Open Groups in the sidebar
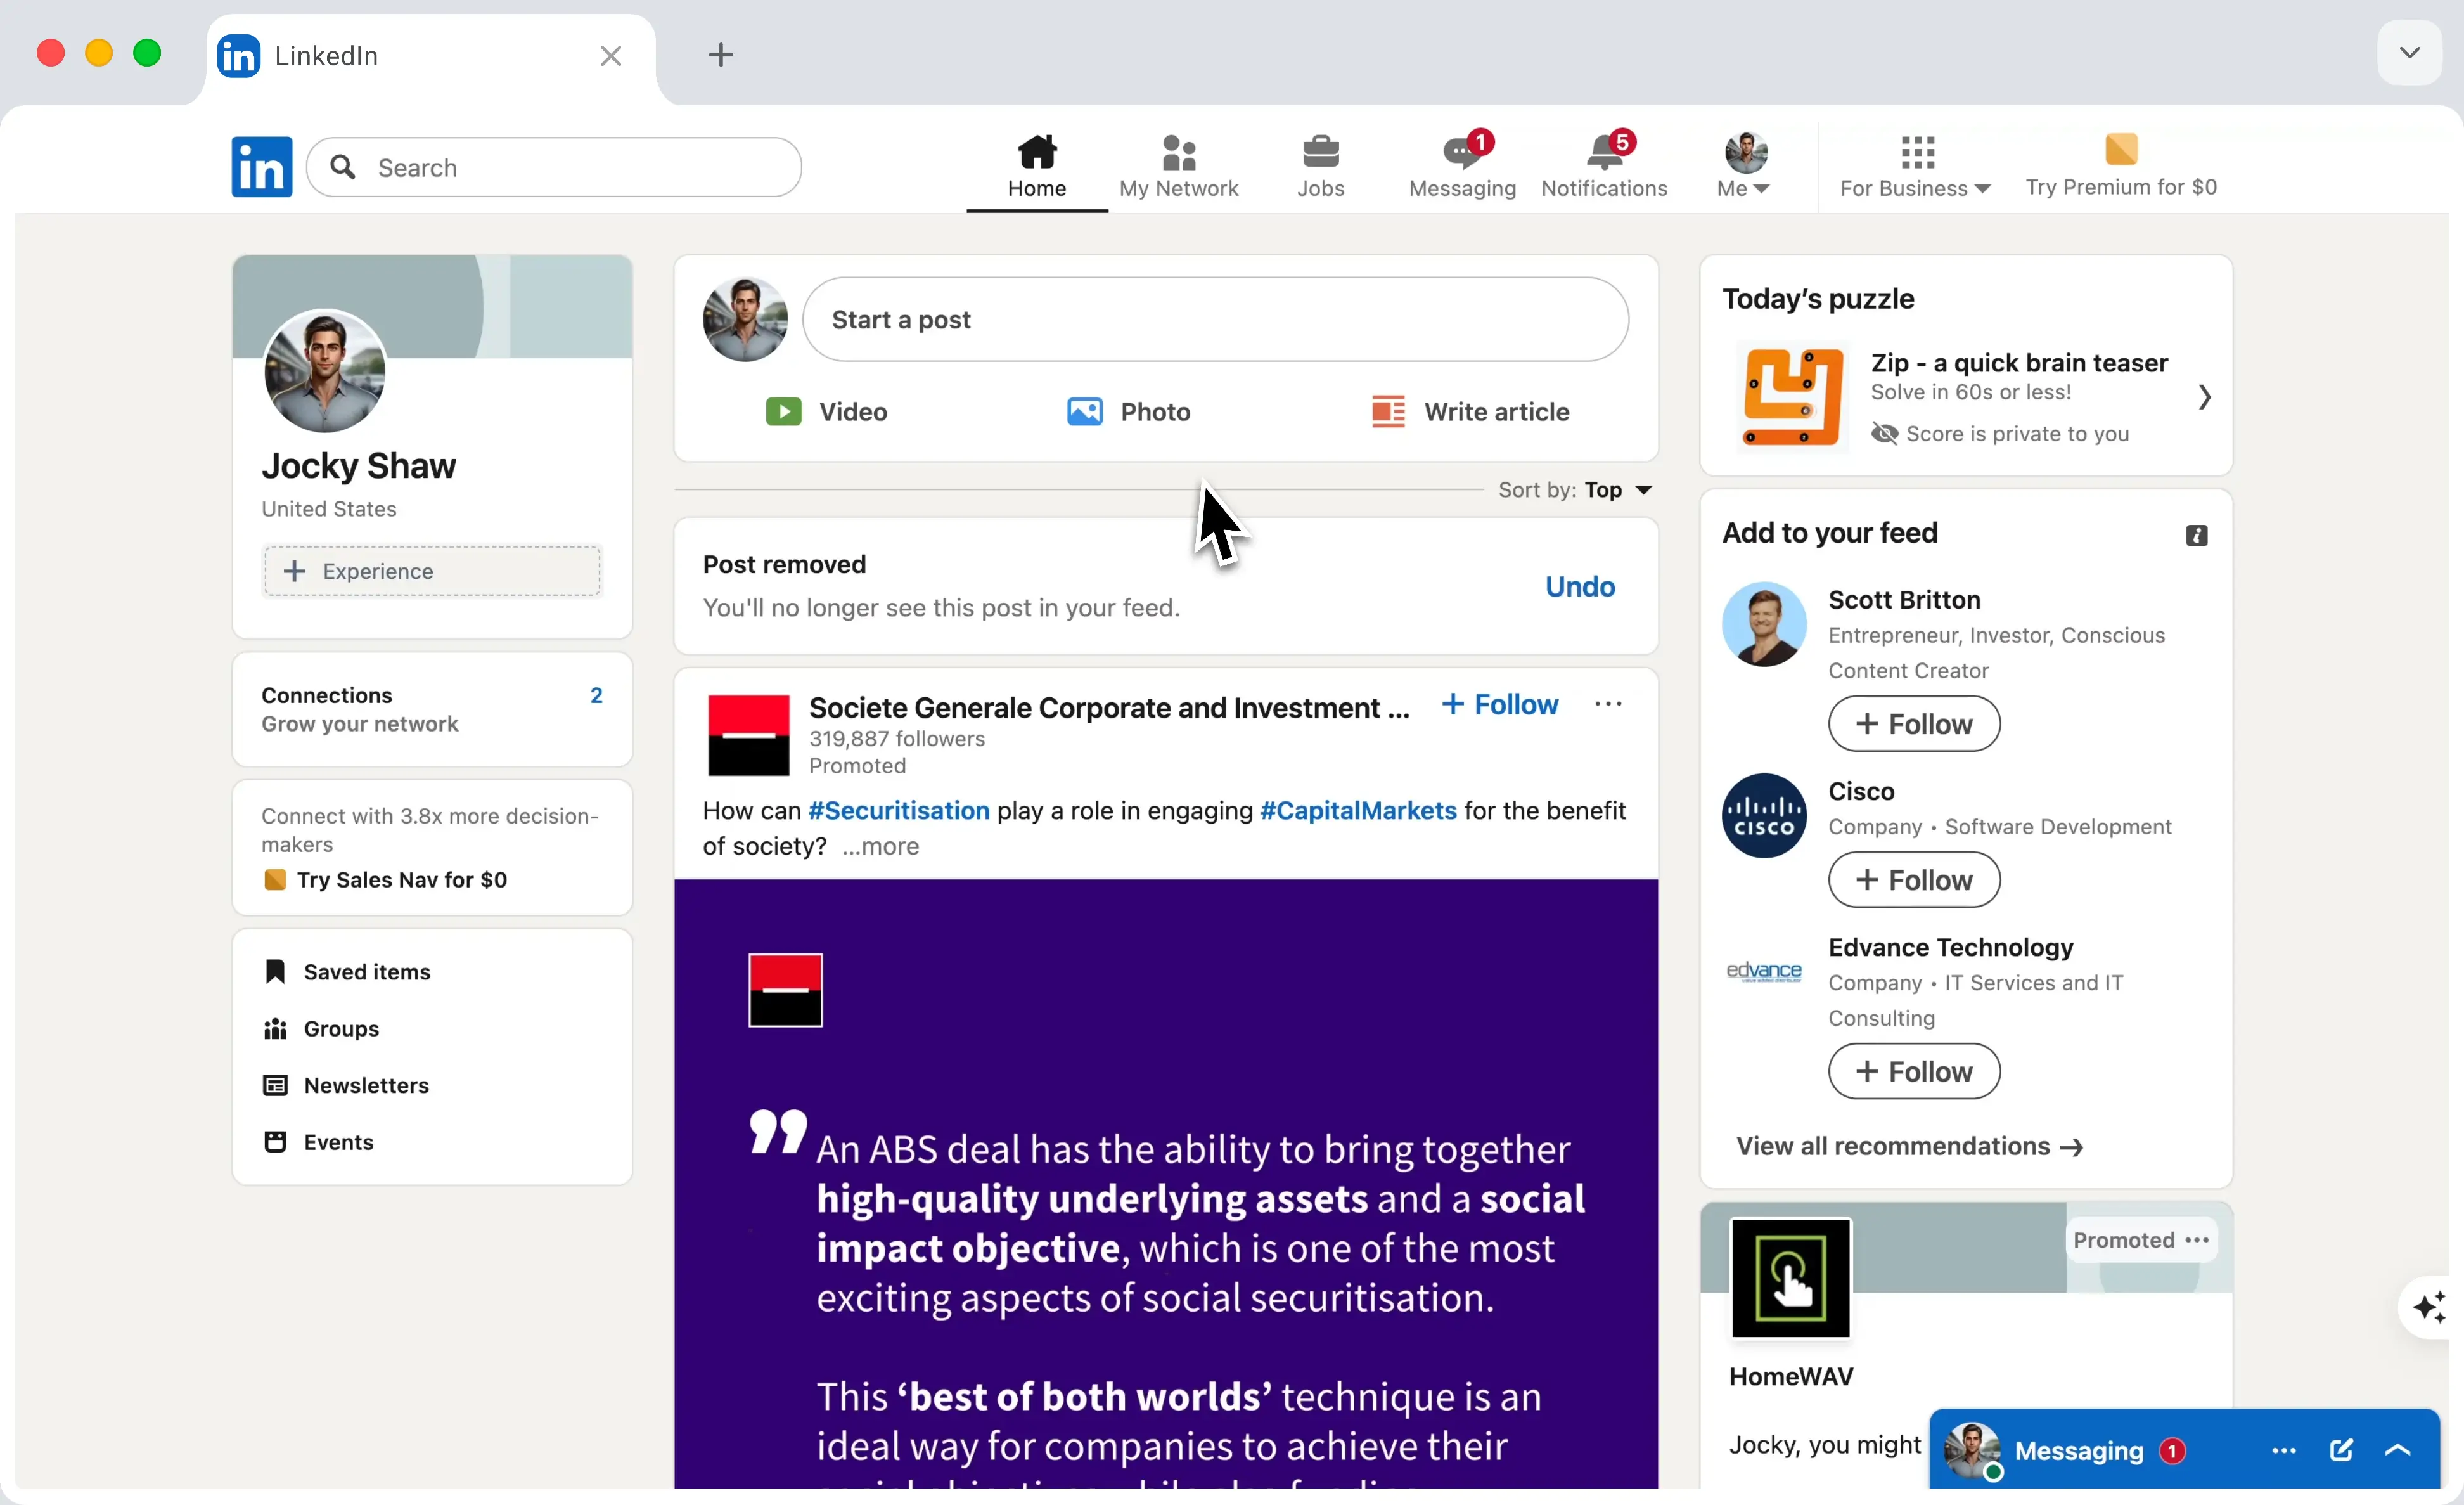Screen dimensions: 2464x1505 pyautogui.click(x=321, y=1029)
